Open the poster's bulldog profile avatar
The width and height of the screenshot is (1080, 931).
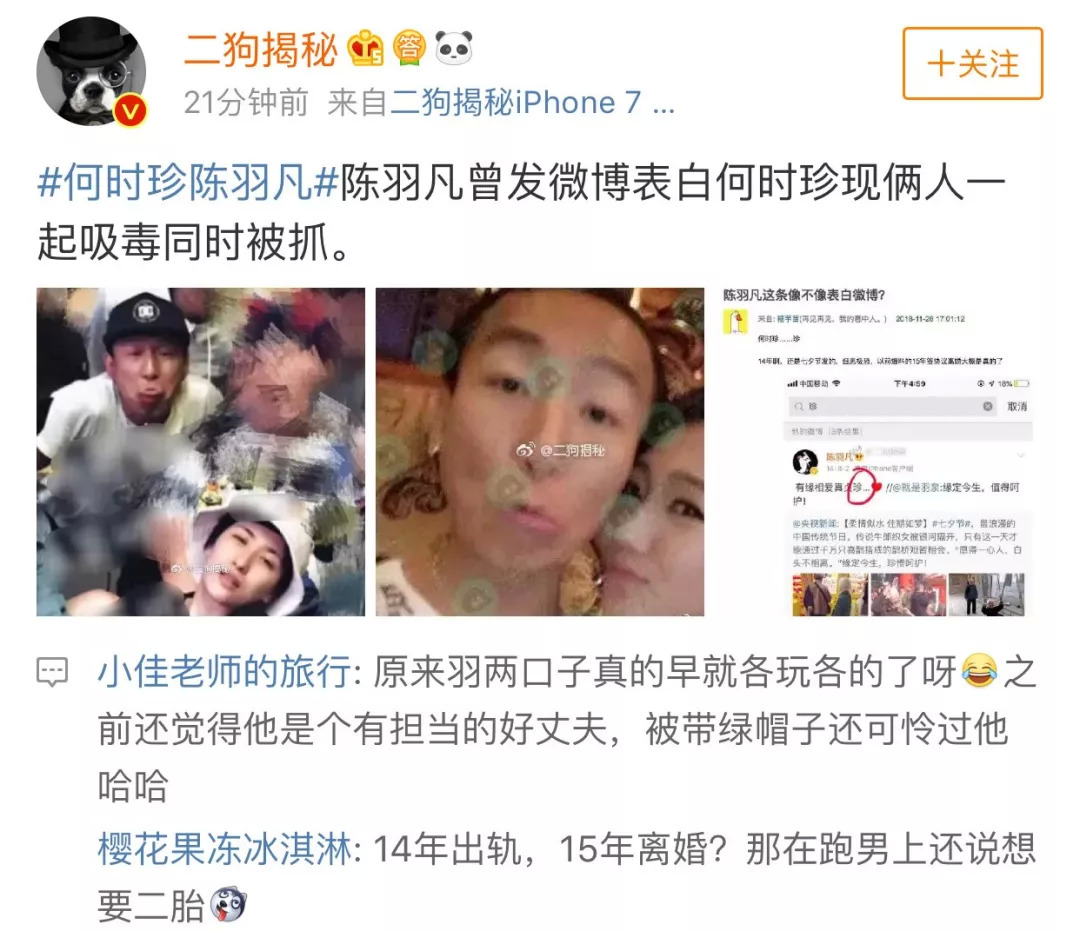click(x=91, y=72)
